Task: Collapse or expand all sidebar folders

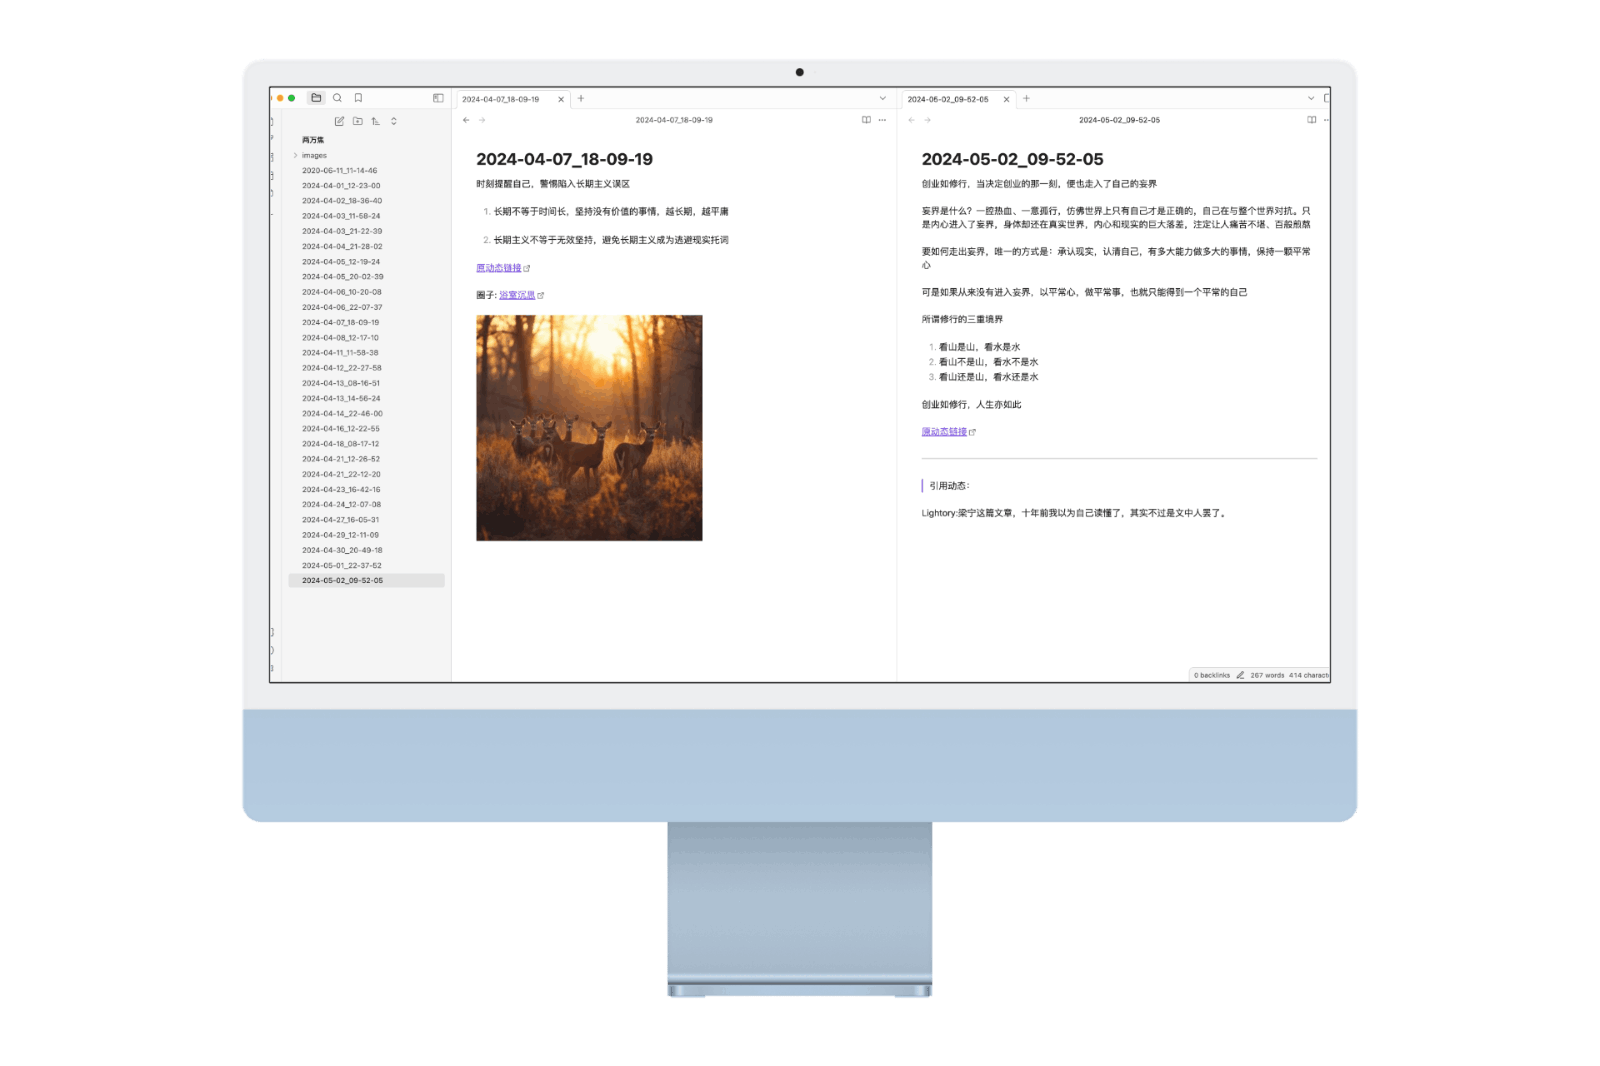Action: [x=394, y=121]
